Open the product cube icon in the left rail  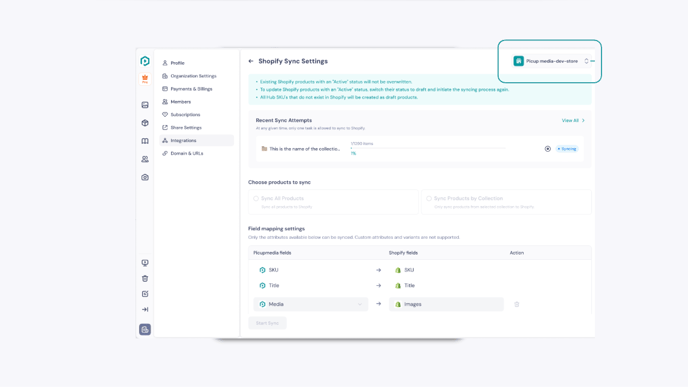coord(145,123)
